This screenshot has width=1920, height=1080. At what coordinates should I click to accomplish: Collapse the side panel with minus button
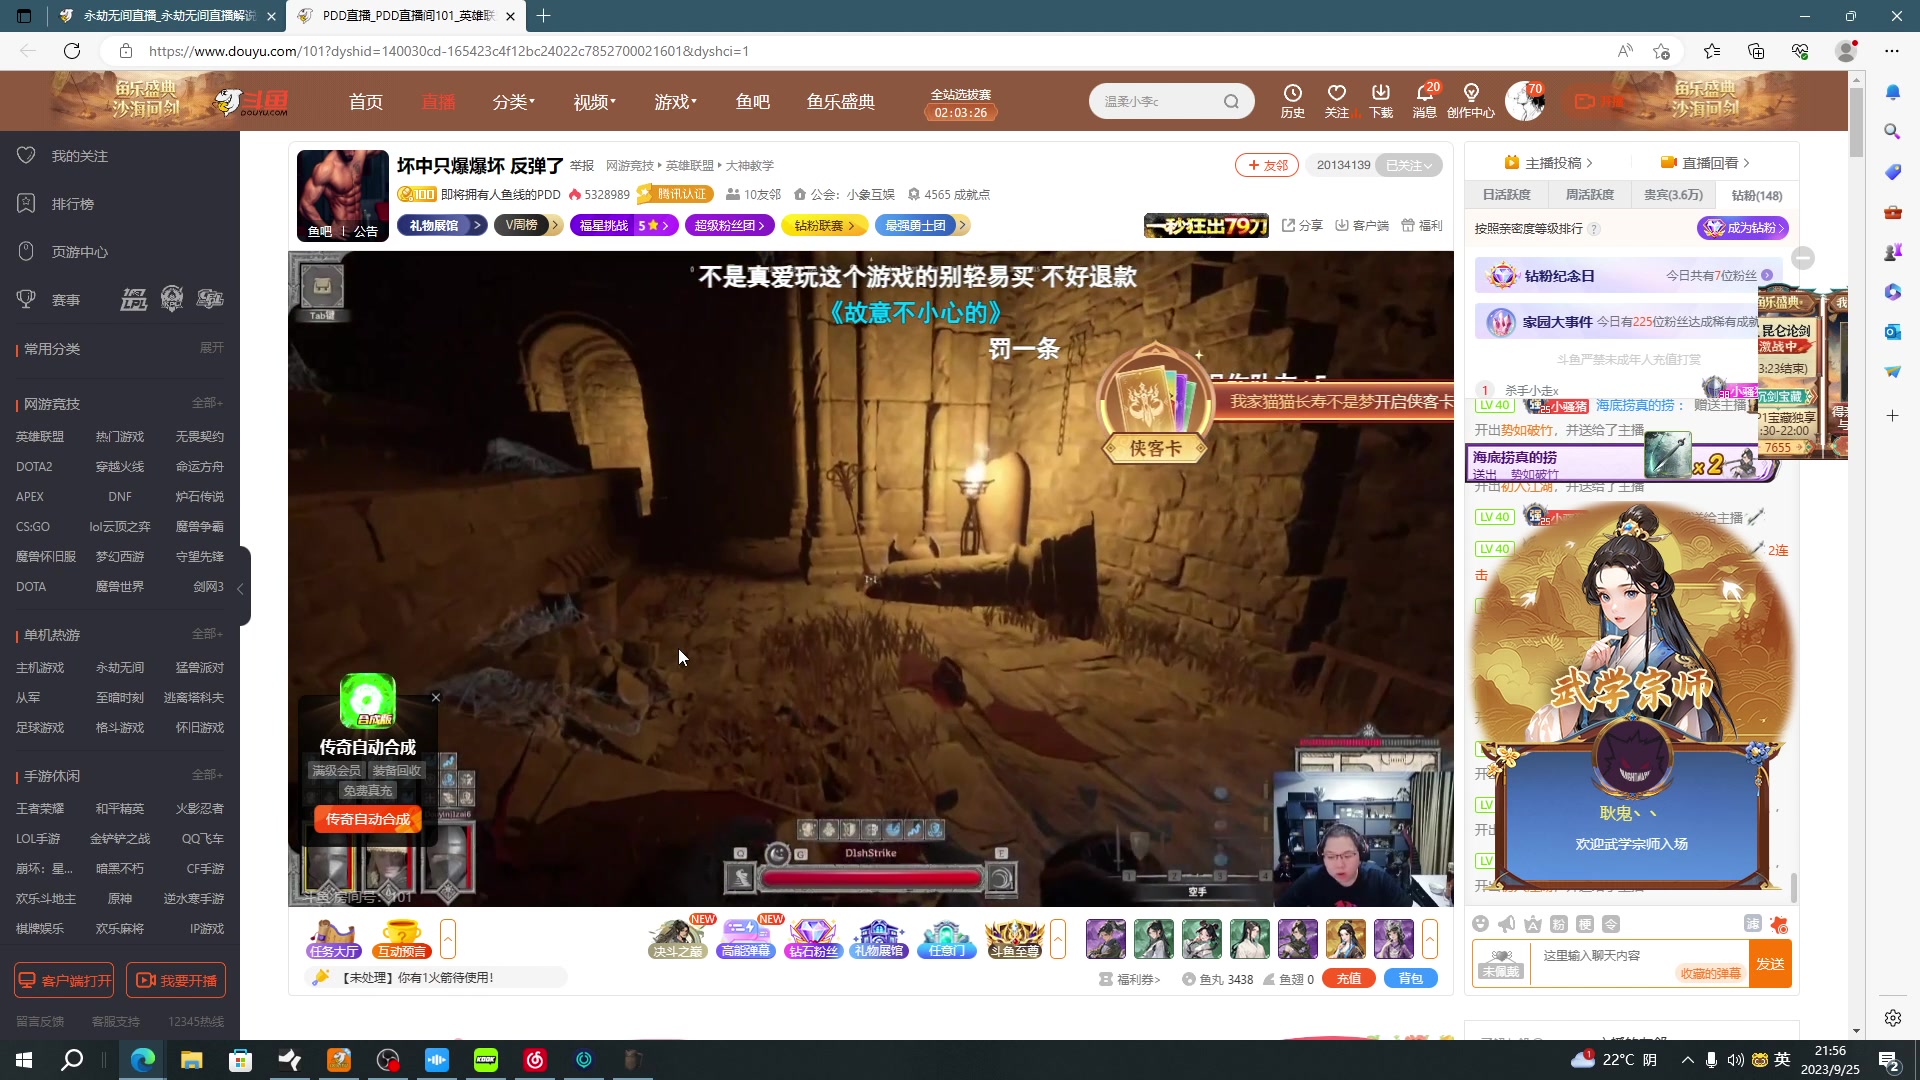(x=1803, y=258)
